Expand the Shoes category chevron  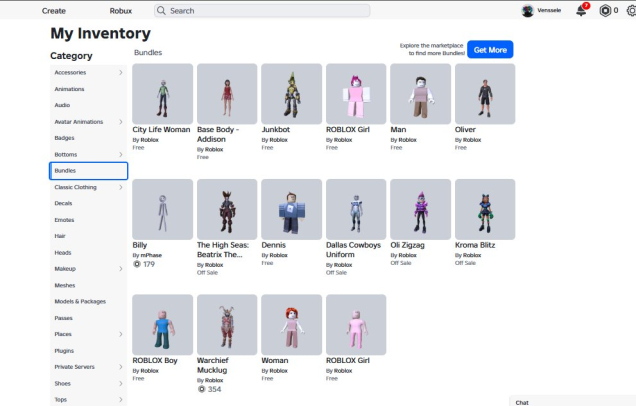pyautogui.click(x=121, y=383)
